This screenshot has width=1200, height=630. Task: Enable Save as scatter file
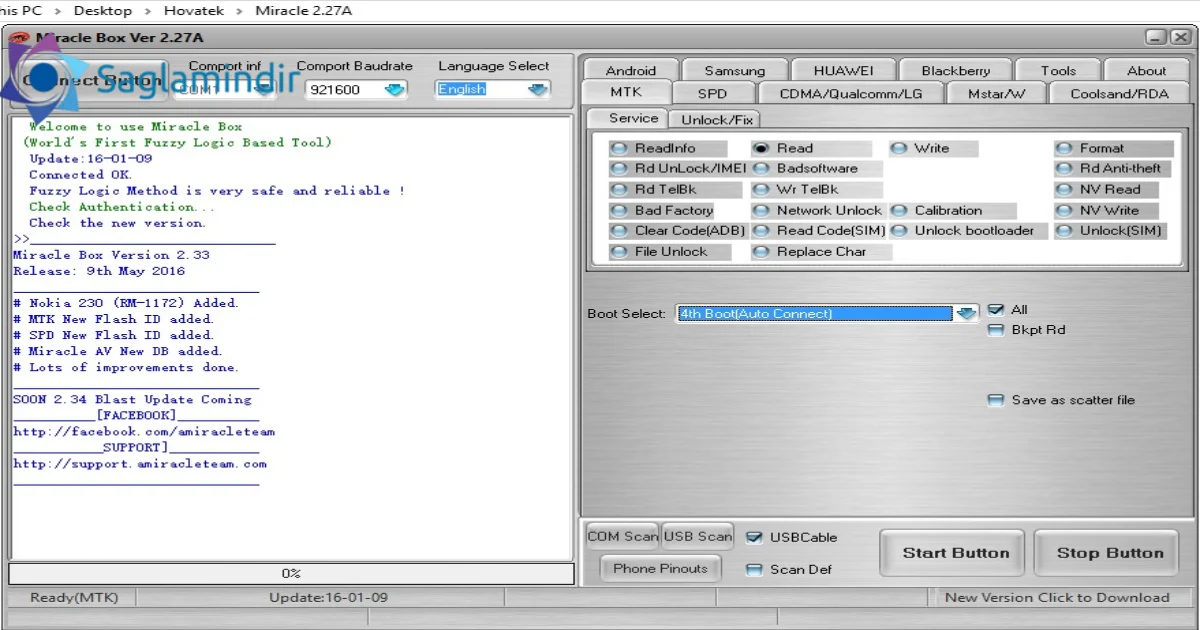point(996,399)
